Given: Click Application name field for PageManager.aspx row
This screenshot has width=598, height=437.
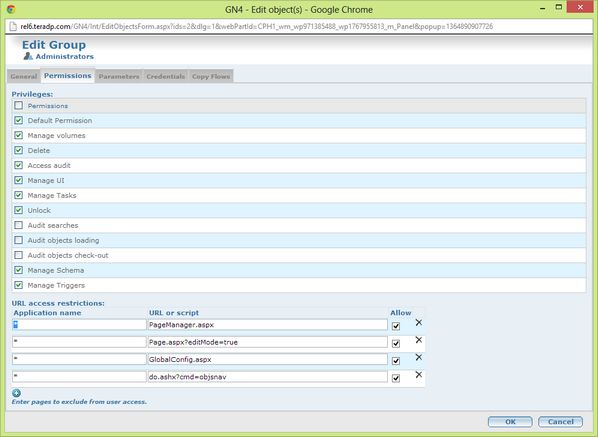Looking at the screenshot, I should click(x=79, y=325).
